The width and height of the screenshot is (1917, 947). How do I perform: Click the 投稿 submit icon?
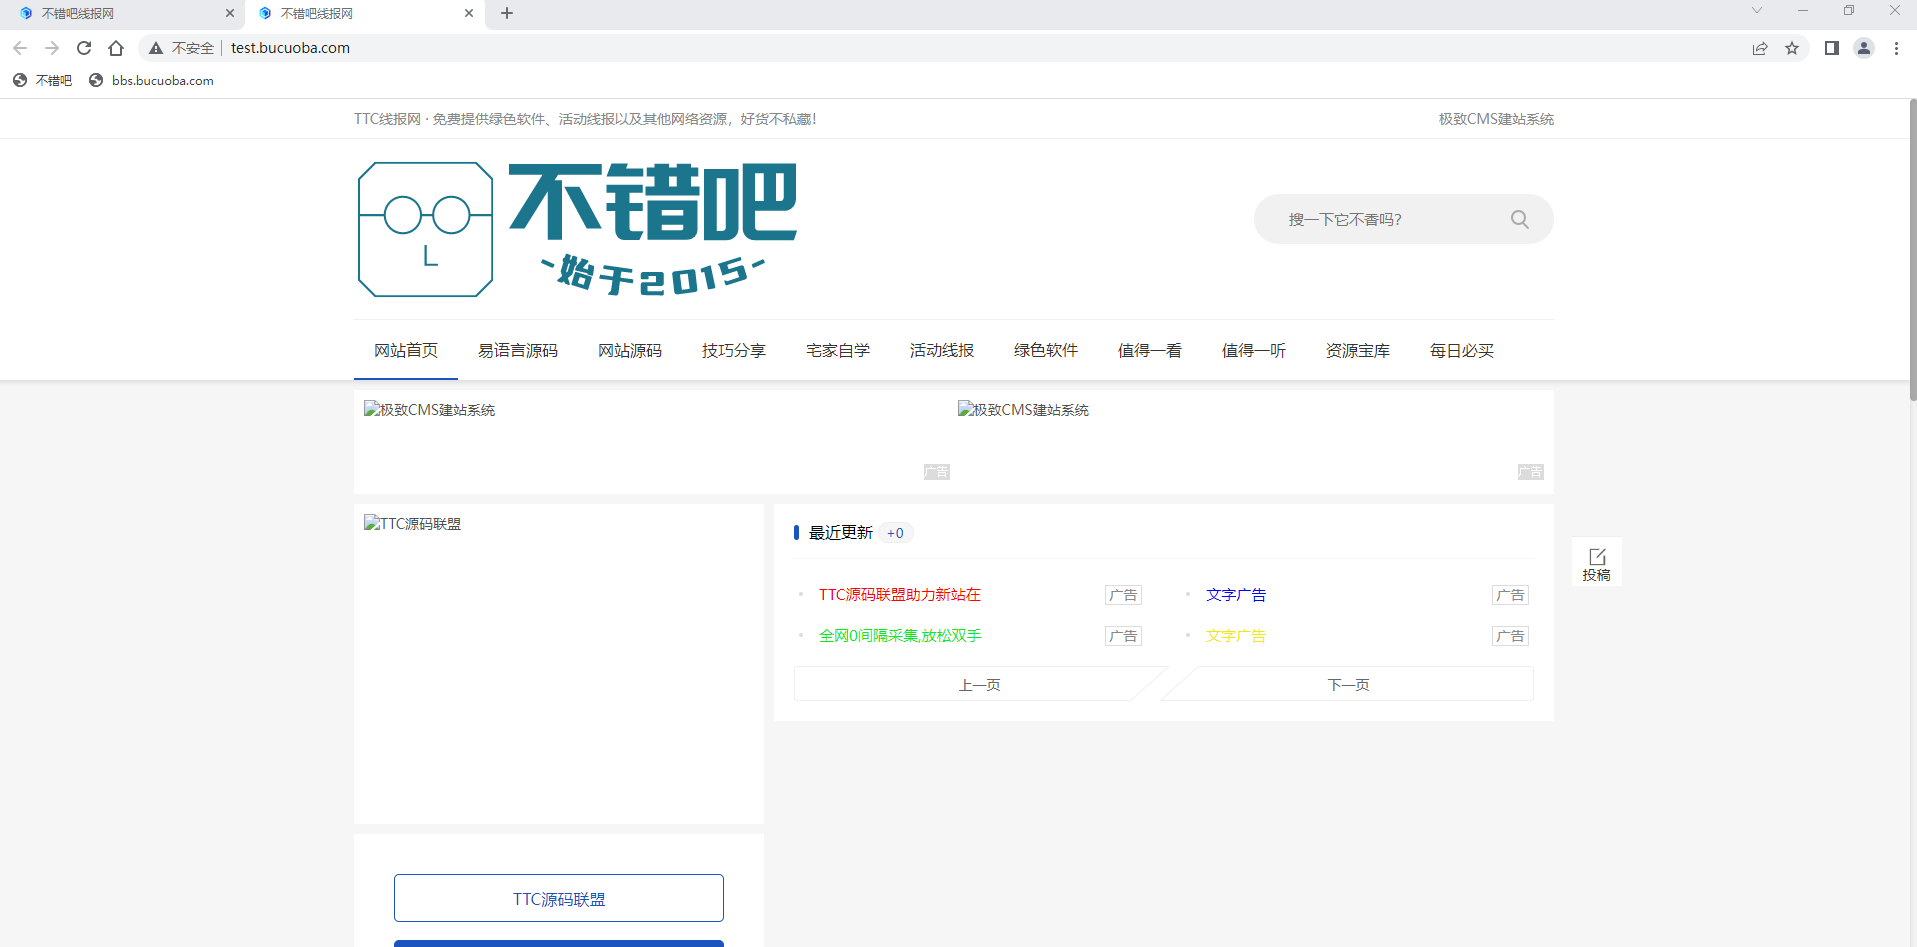(x=1596, y=563)
